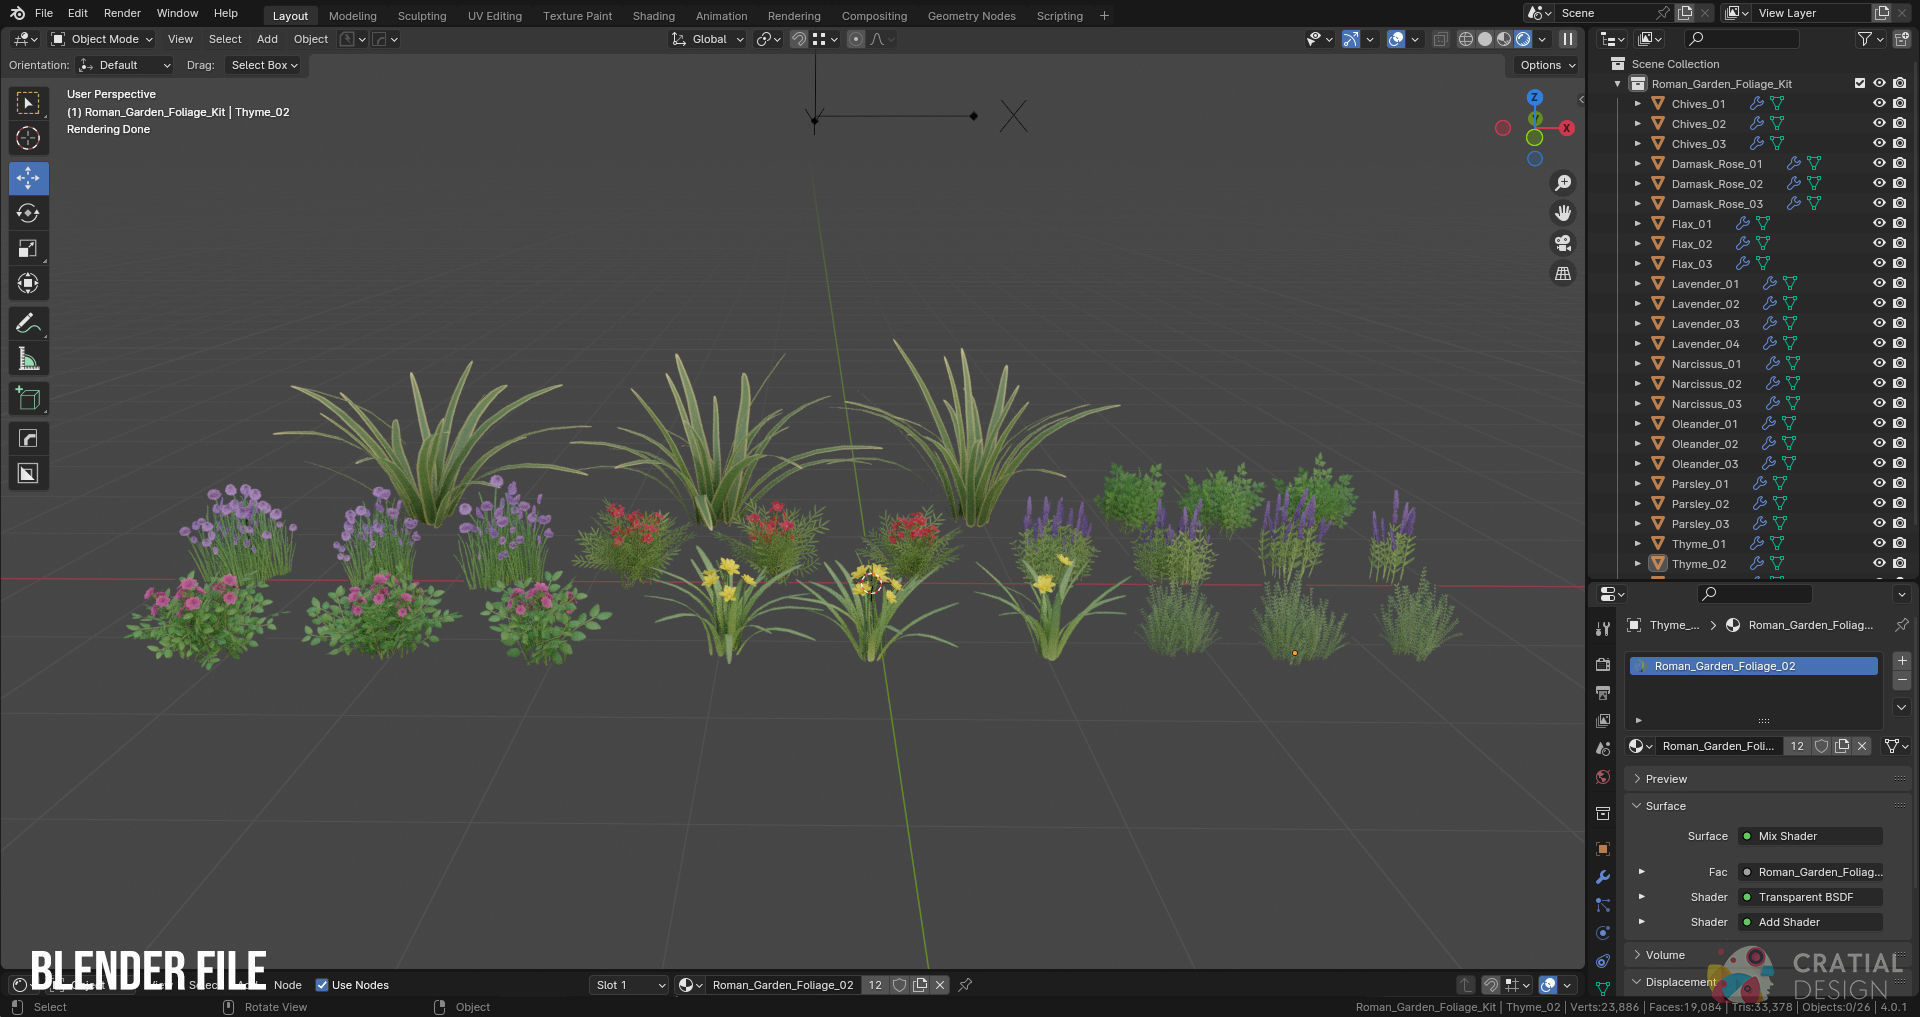Switch to rendered viewport shading

pos(1523,39)
